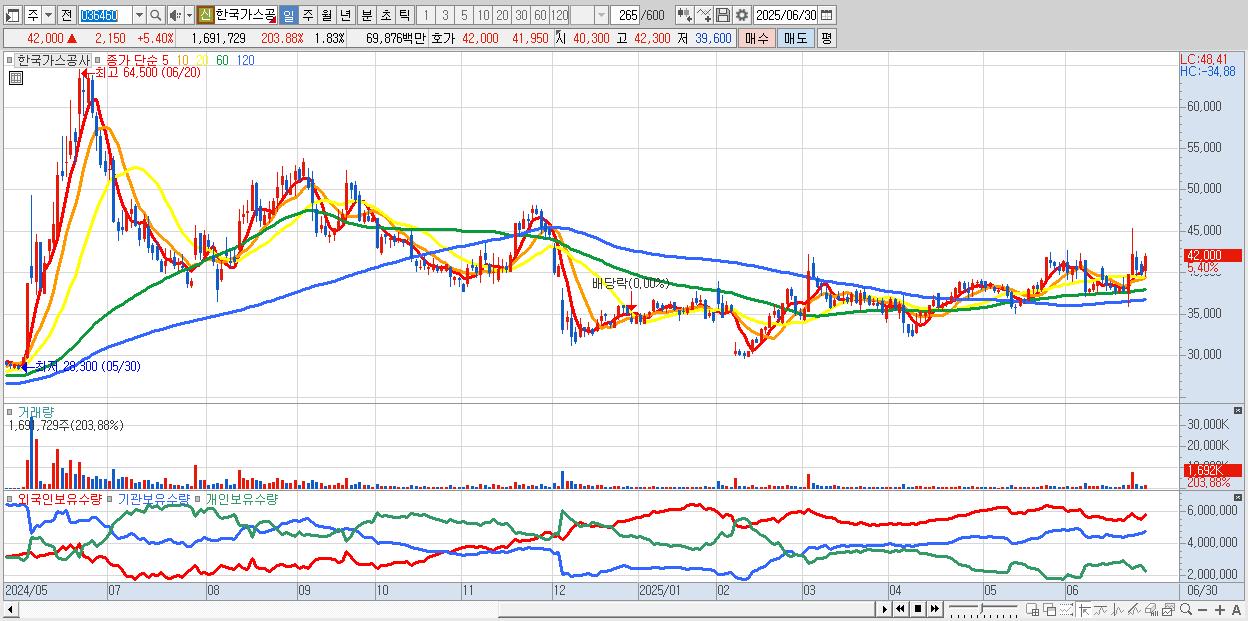Screen dimensions: 1248x621
Task: Click the 전 button beside the code field
Action: (x=66, y=15)
